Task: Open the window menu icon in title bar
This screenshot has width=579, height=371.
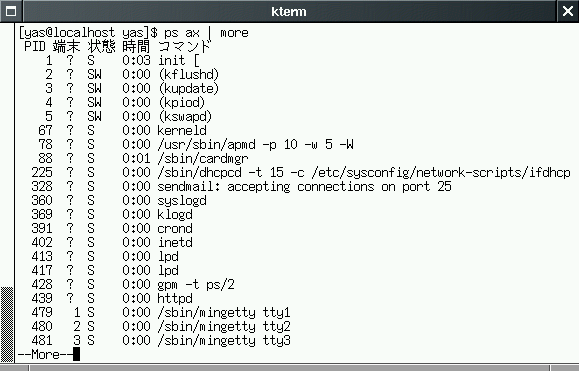Action: (x=11, y=11)
